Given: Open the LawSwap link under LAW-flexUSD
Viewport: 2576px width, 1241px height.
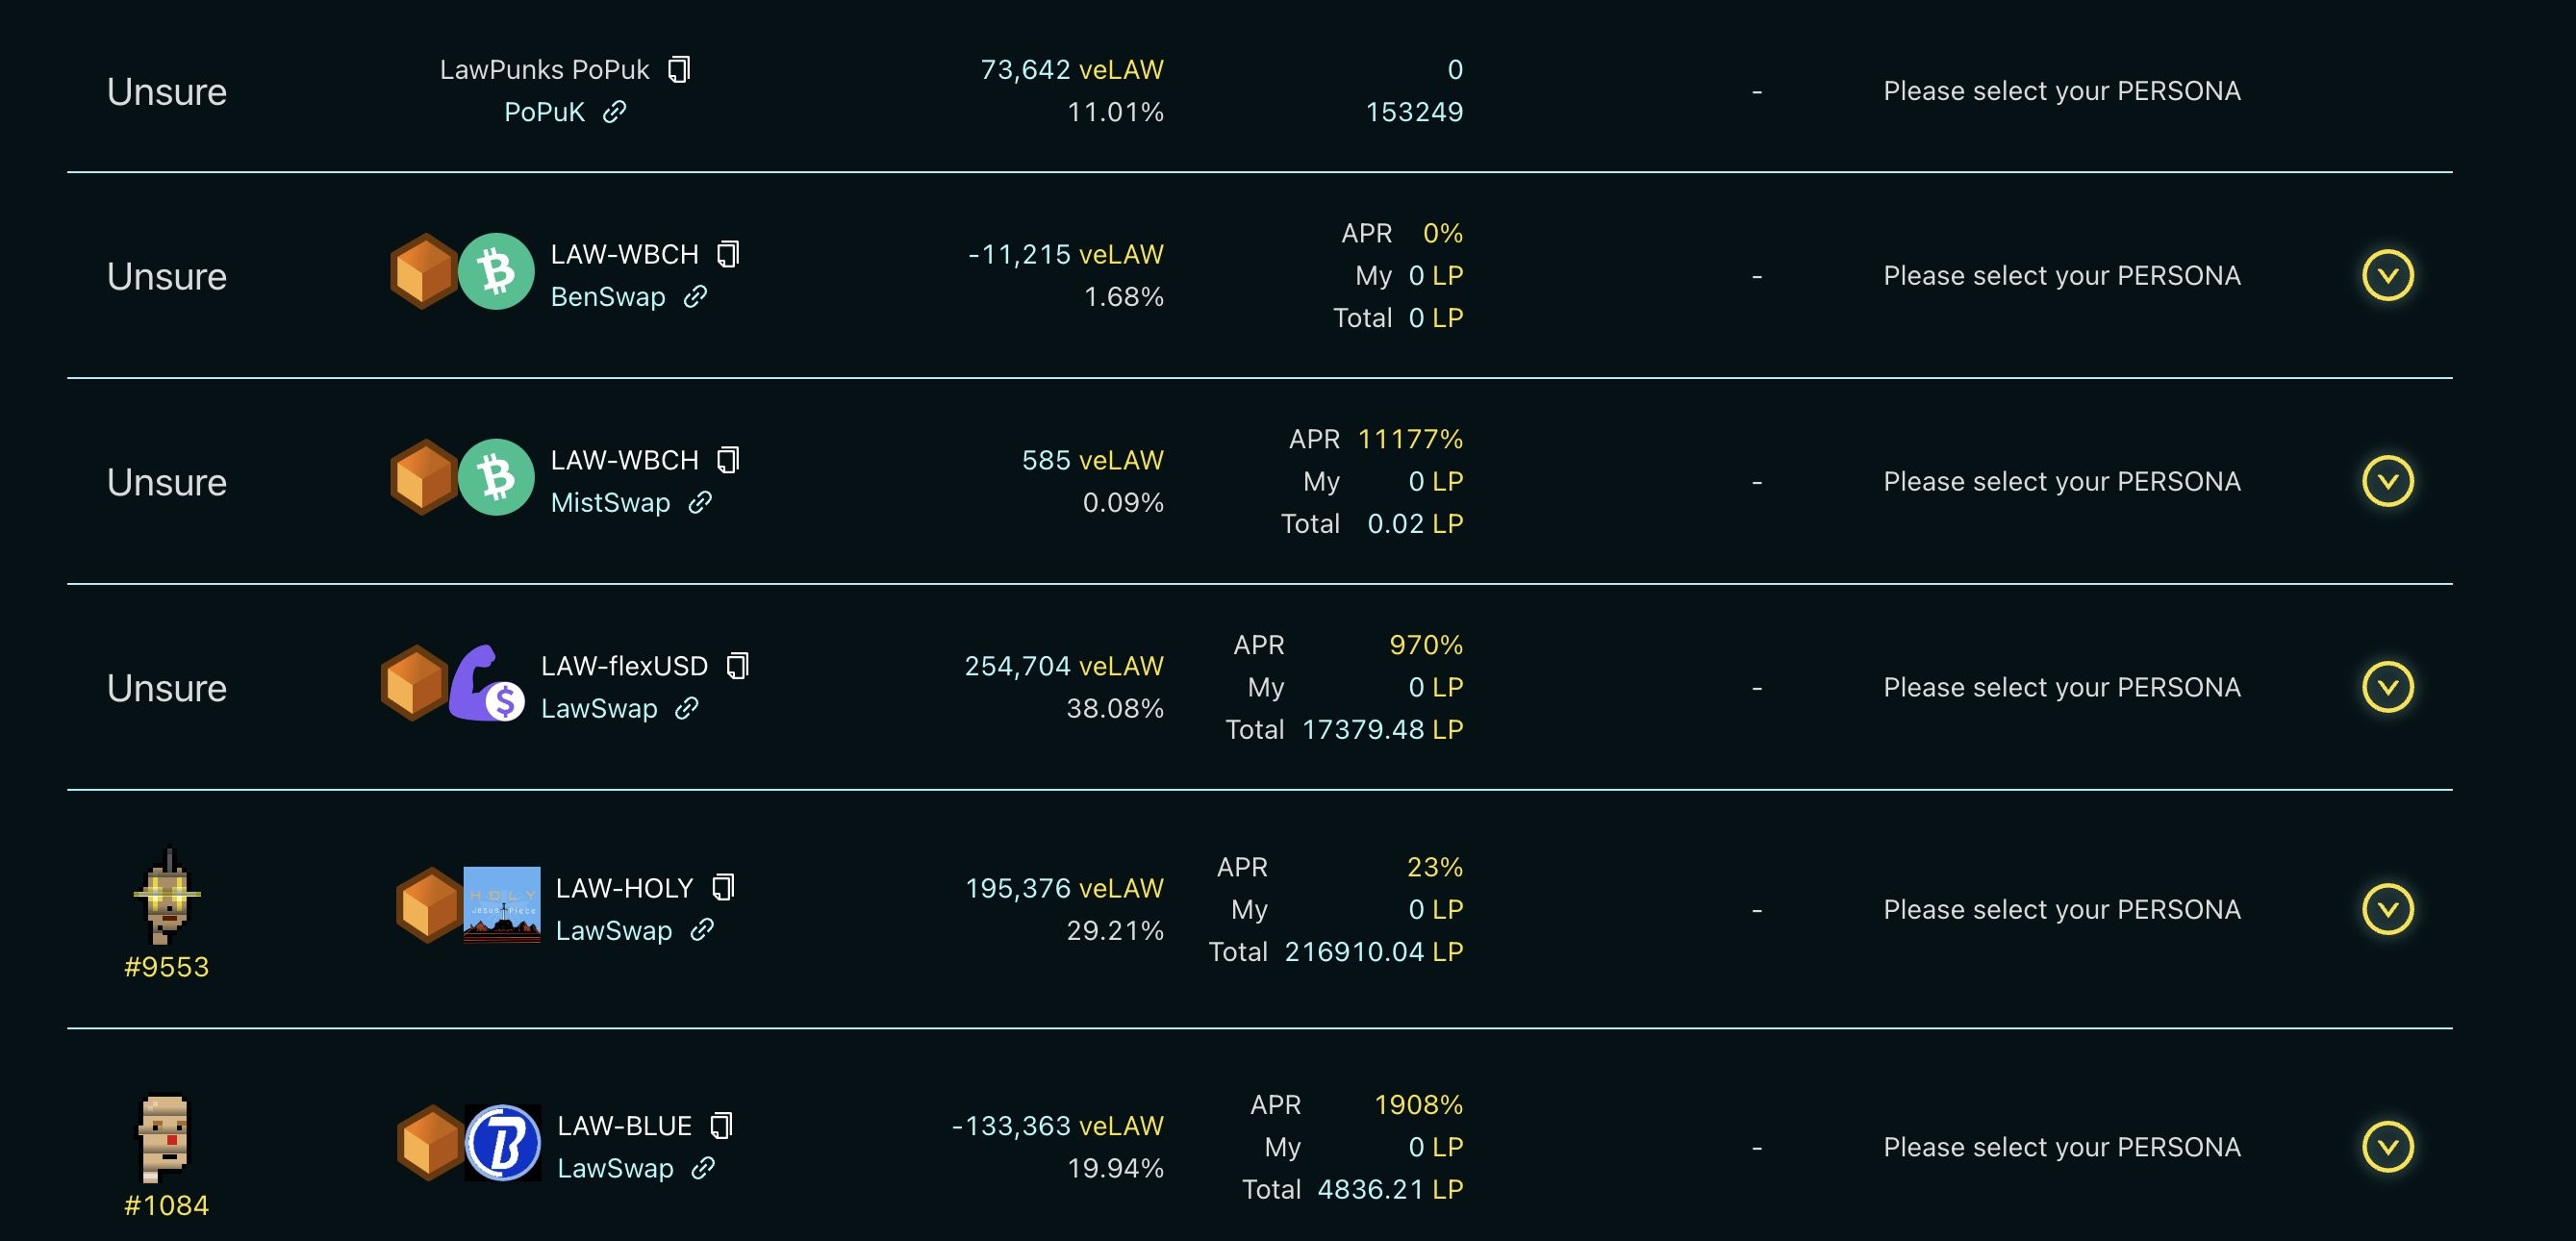Looking at the screenshot, I should [x=599, y=709].
